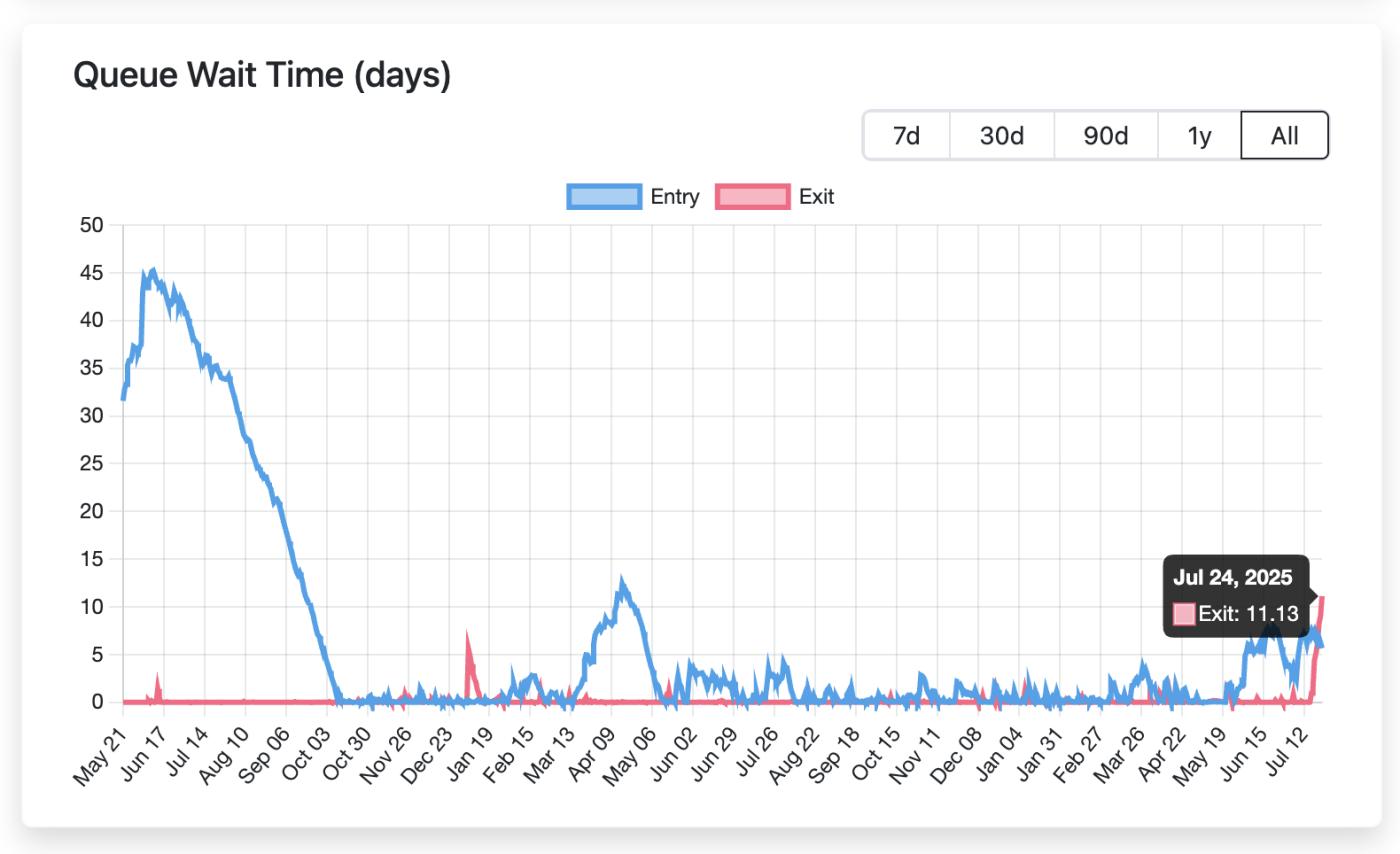Image resolution: width=1400 pixels, height=854 pixels.
Task: Click the Jul 24, 2025 tooltip box
Action: [1235, 595]
